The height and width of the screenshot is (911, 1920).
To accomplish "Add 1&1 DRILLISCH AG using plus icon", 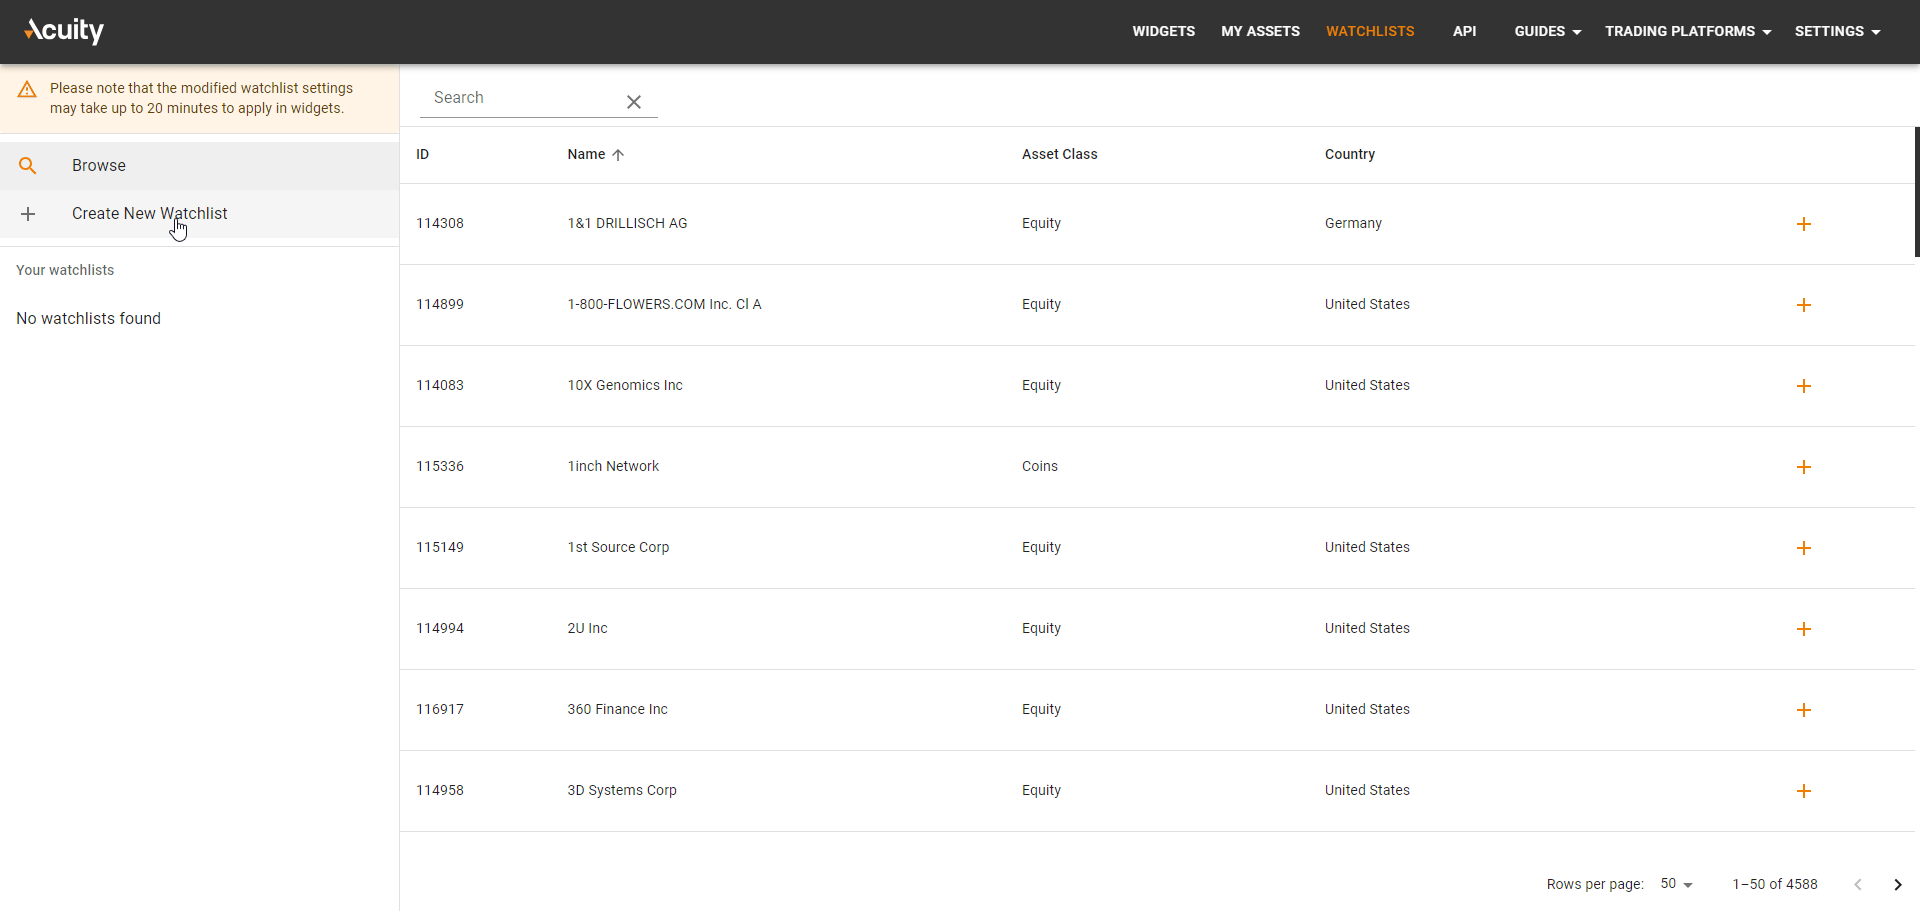I will [1803, 224].
